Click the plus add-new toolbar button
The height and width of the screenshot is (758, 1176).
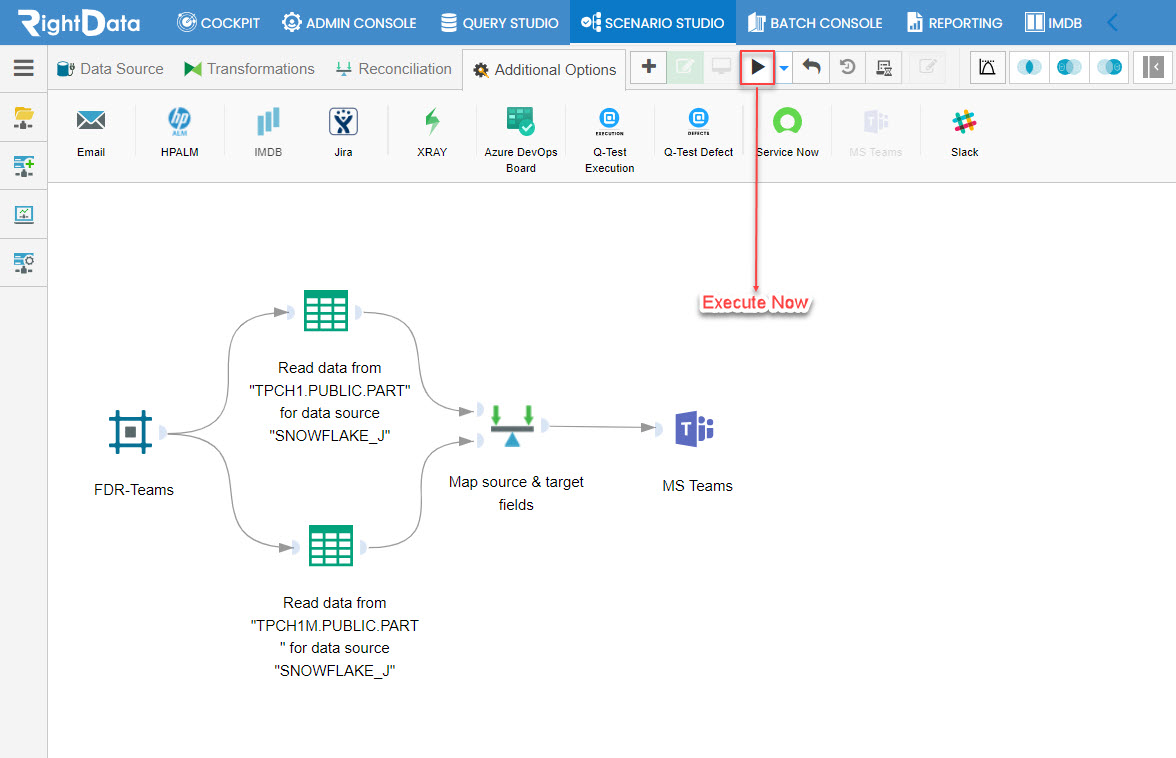tap(649, 67)
